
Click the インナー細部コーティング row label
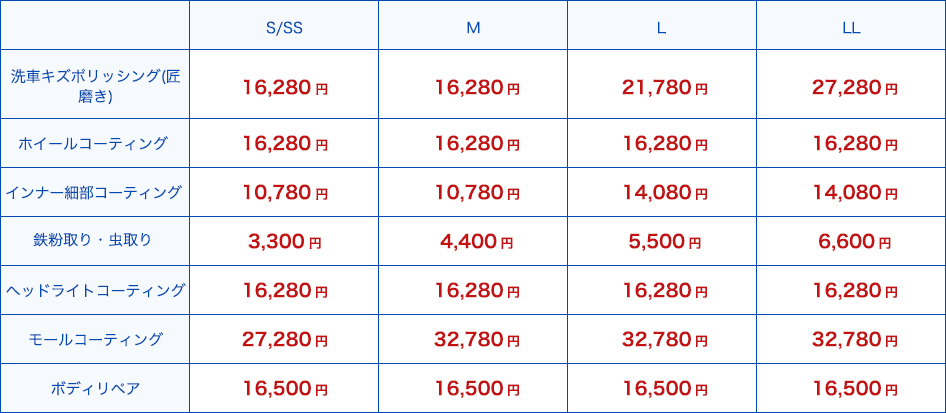(94, 193)
